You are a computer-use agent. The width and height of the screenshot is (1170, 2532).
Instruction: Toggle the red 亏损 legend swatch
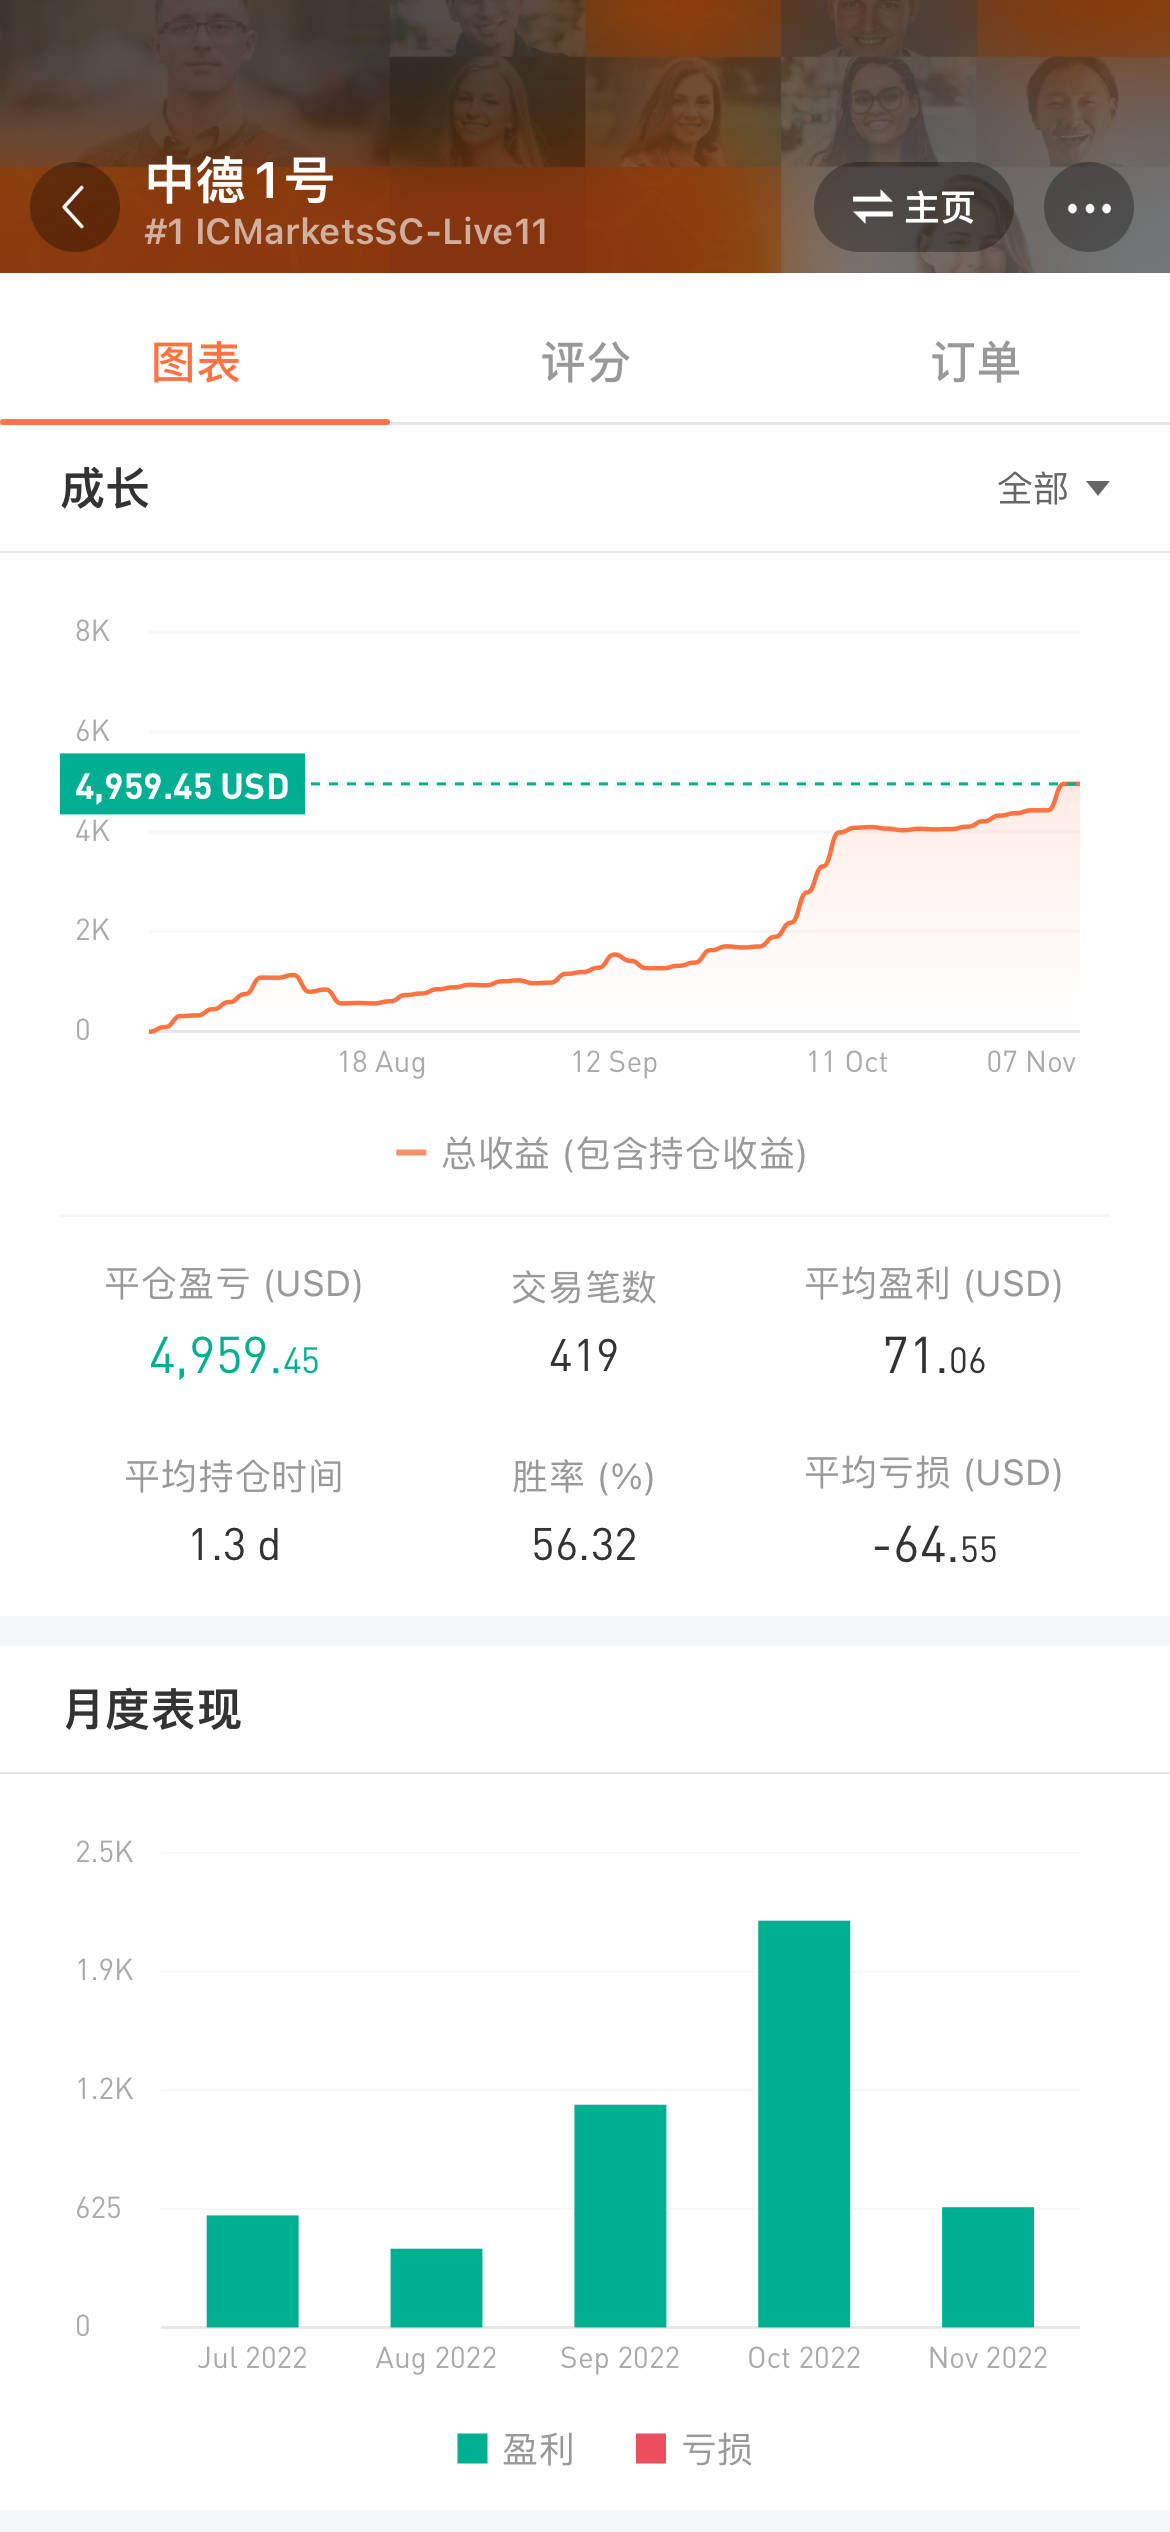click(x=651, y=2448)
